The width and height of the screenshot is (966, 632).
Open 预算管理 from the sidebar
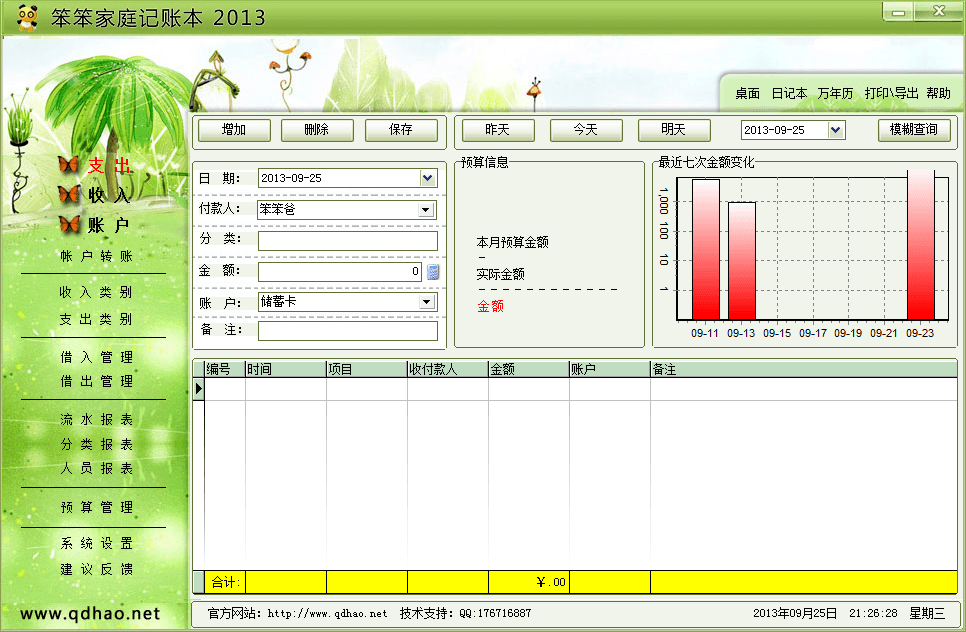pyautogui.click(x=96, y=508)
